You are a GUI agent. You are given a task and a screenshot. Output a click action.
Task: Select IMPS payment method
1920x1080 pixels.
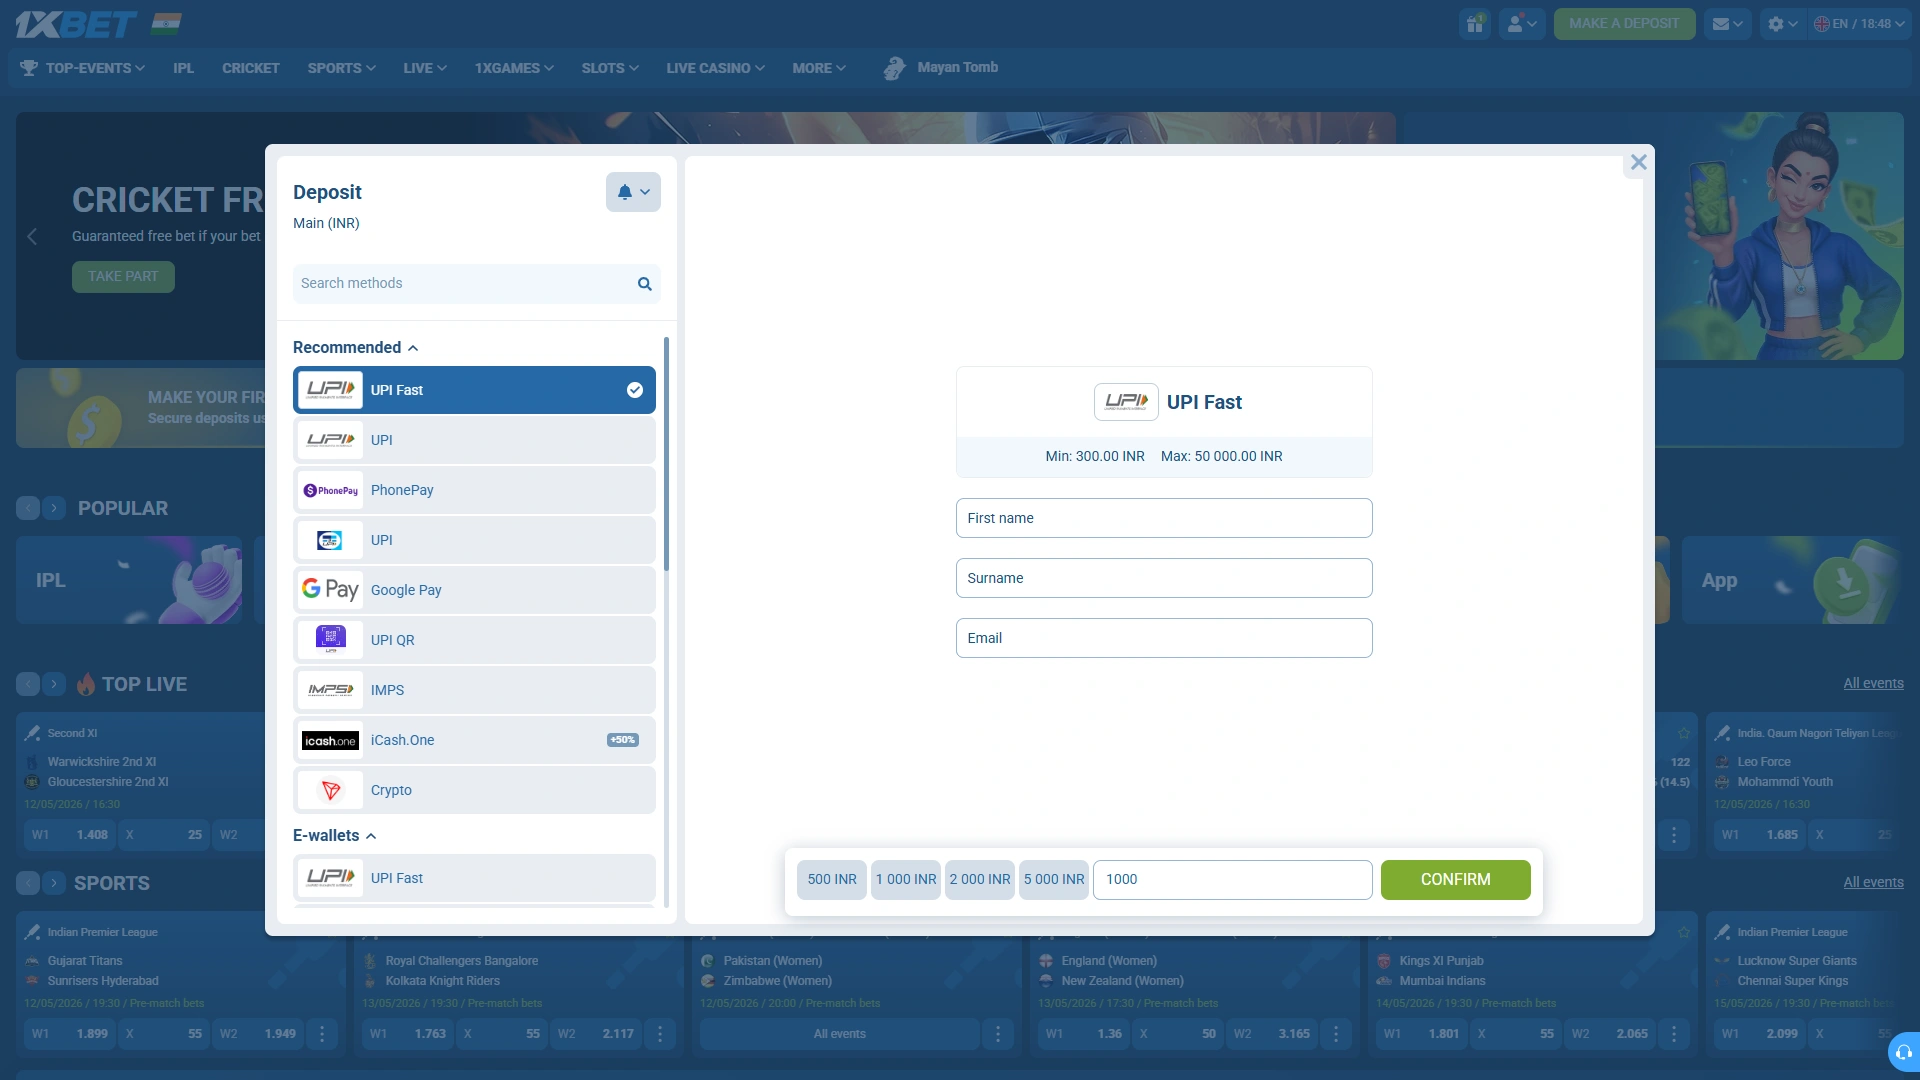(474, 690)
